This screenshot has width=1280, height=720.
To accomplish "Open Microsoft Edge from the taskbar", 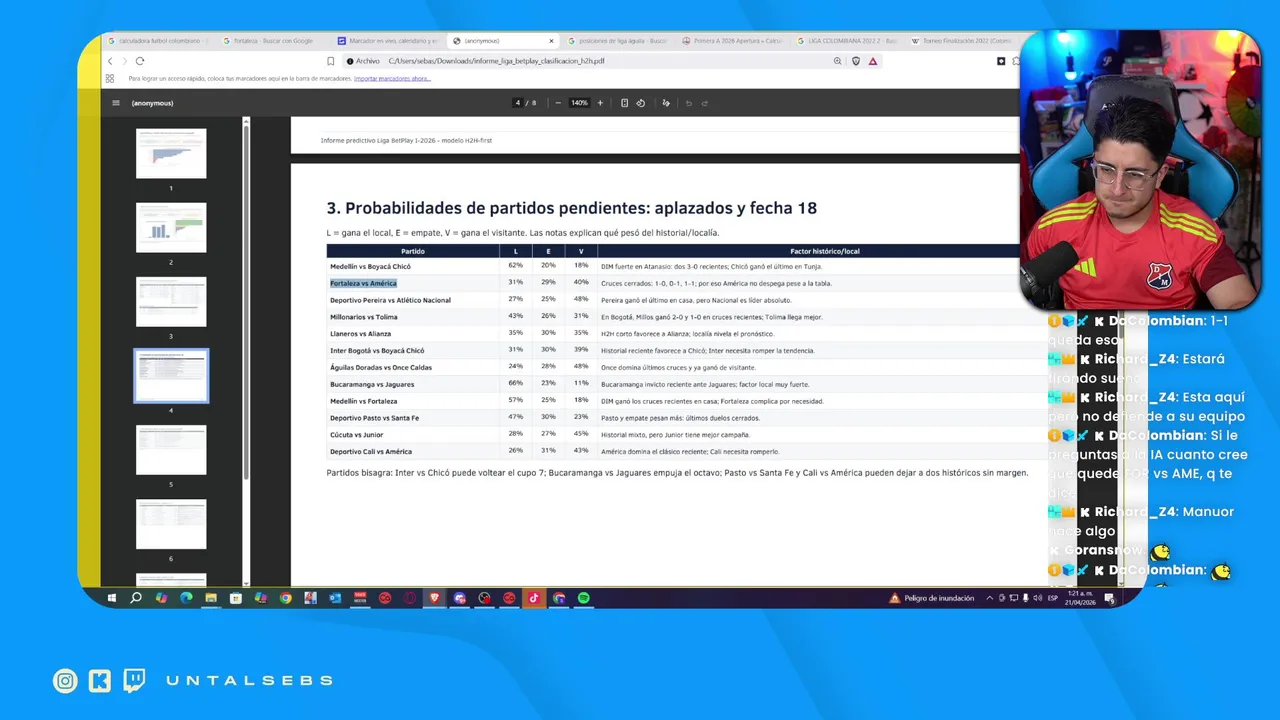I will click(186, 598).
